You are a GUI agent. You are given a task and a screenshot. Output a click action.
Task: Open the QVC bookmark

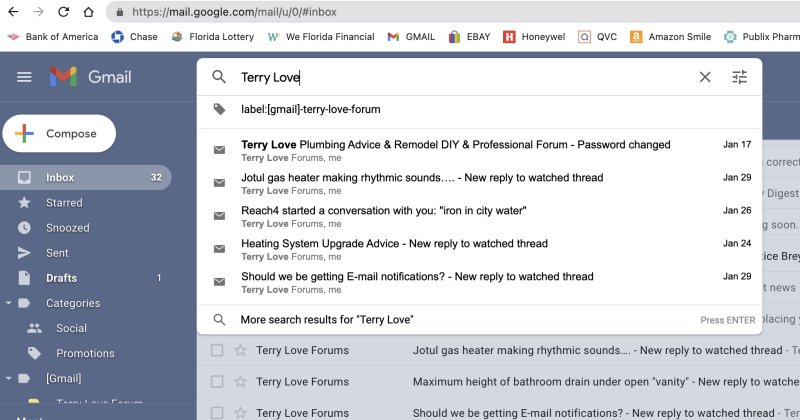coord(597,37)
